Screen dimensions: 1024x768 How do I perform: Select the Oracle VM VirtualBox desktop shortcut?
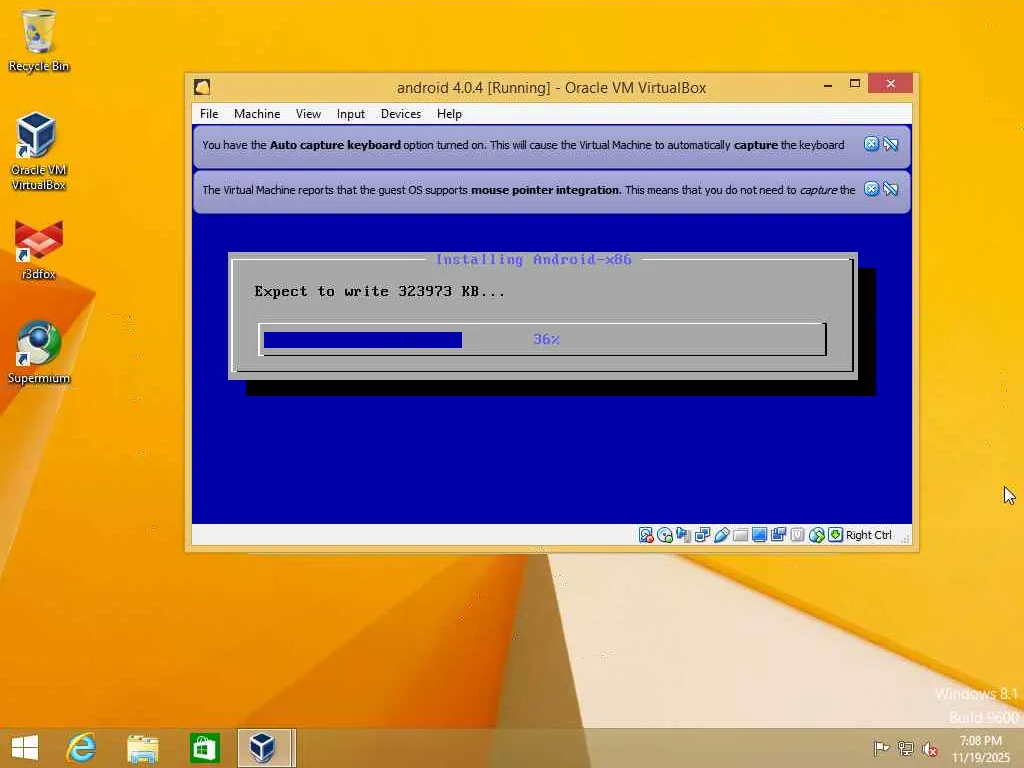(x=39, y=152)
